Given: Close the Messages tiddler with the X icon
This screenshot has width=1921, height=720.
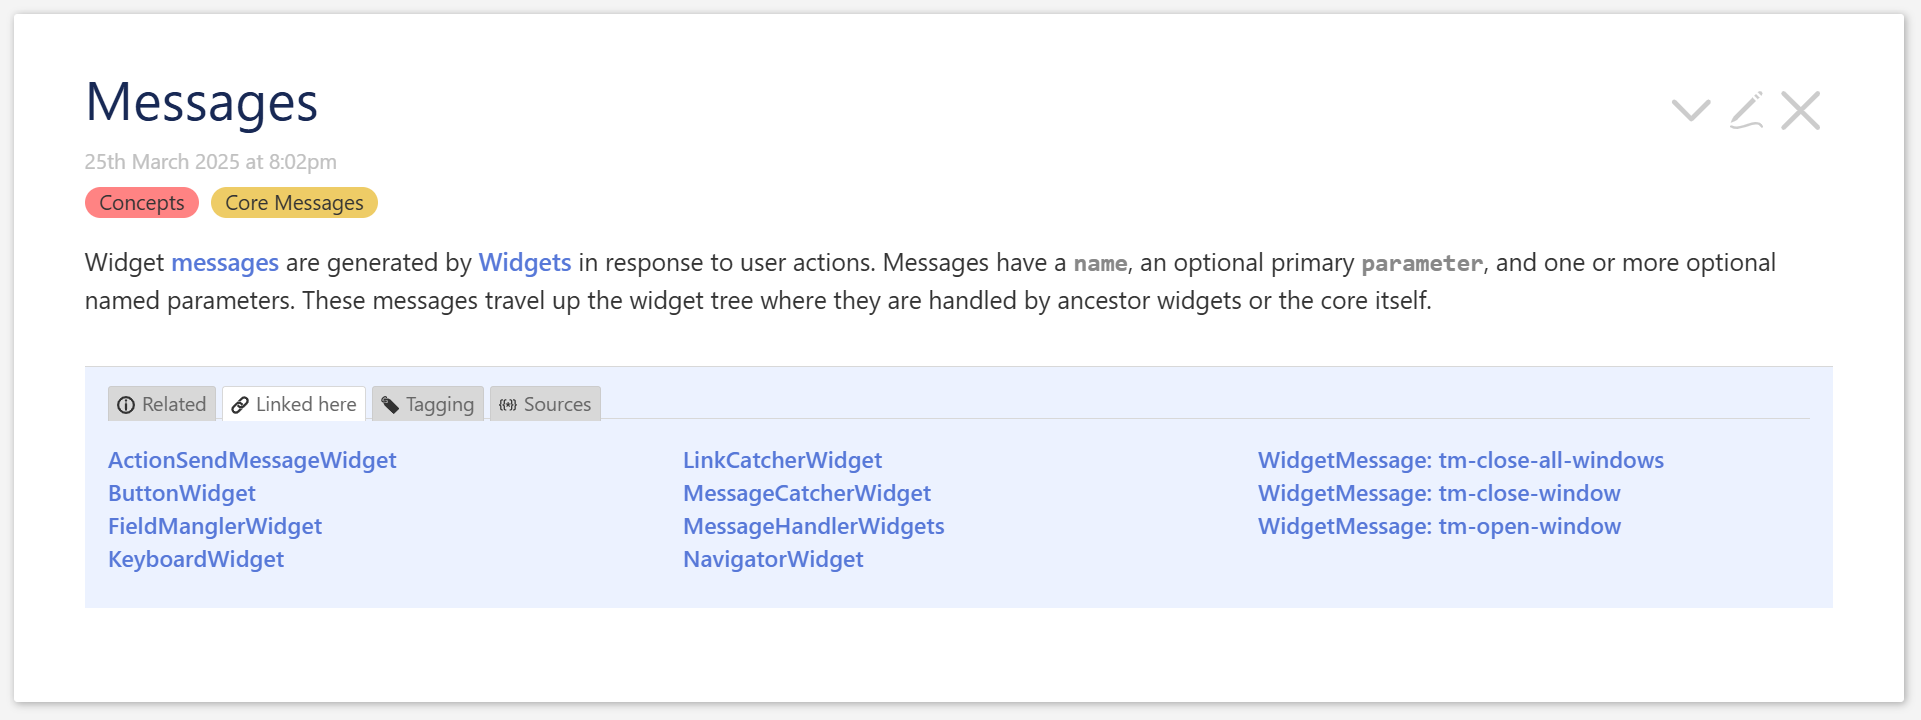Looking at the screenshot, I should coord(1800,110).
